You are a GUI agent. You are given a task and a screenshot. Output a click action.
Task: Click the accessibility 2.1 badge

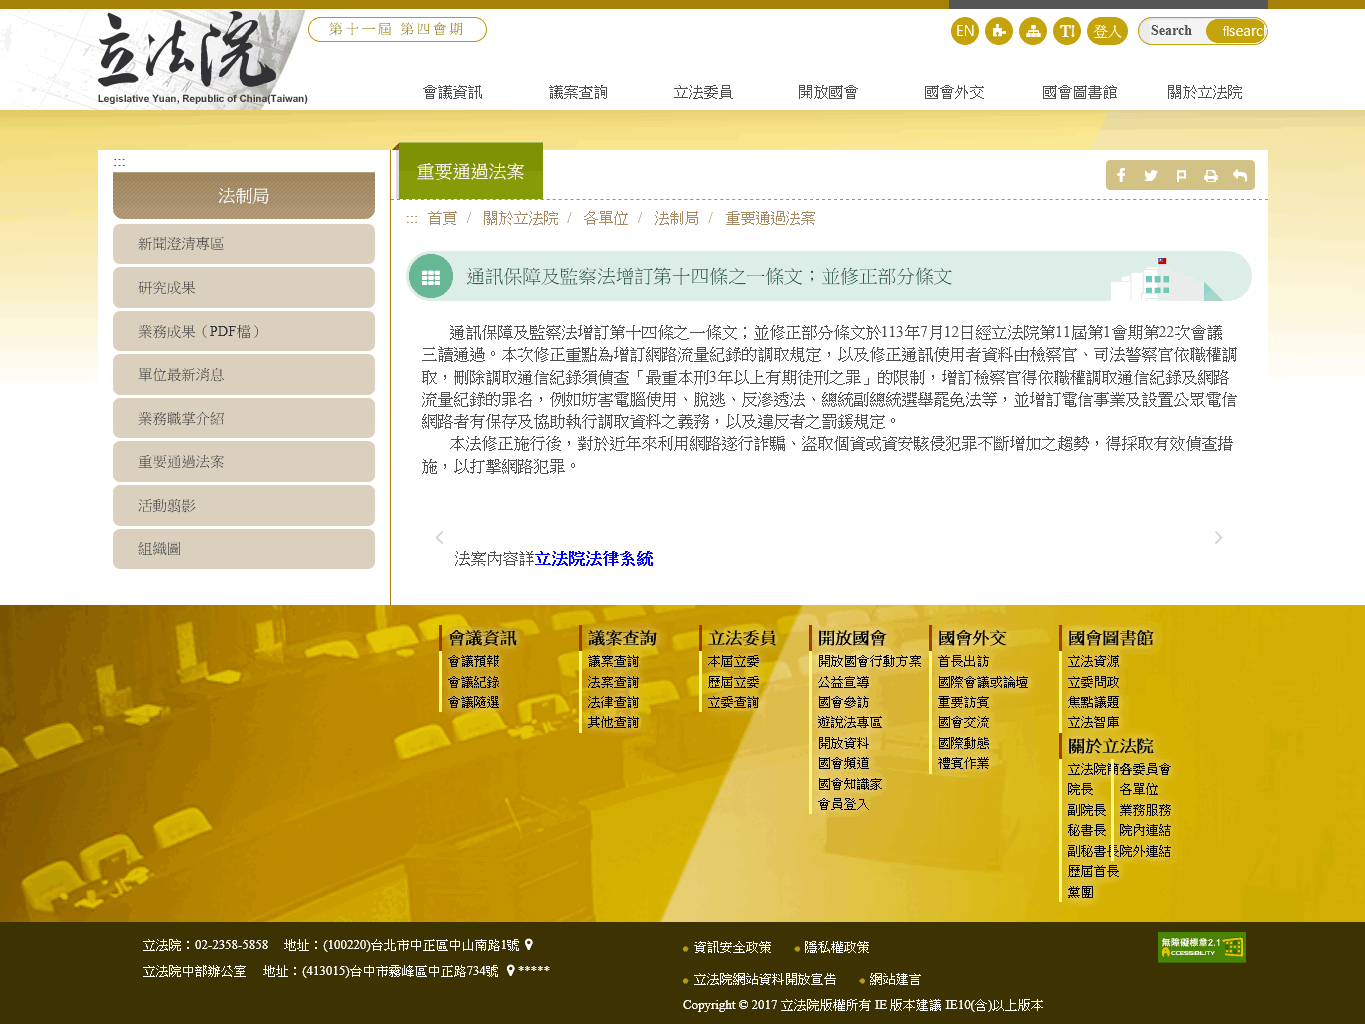pyautogui.click(x=1201, y=947)
